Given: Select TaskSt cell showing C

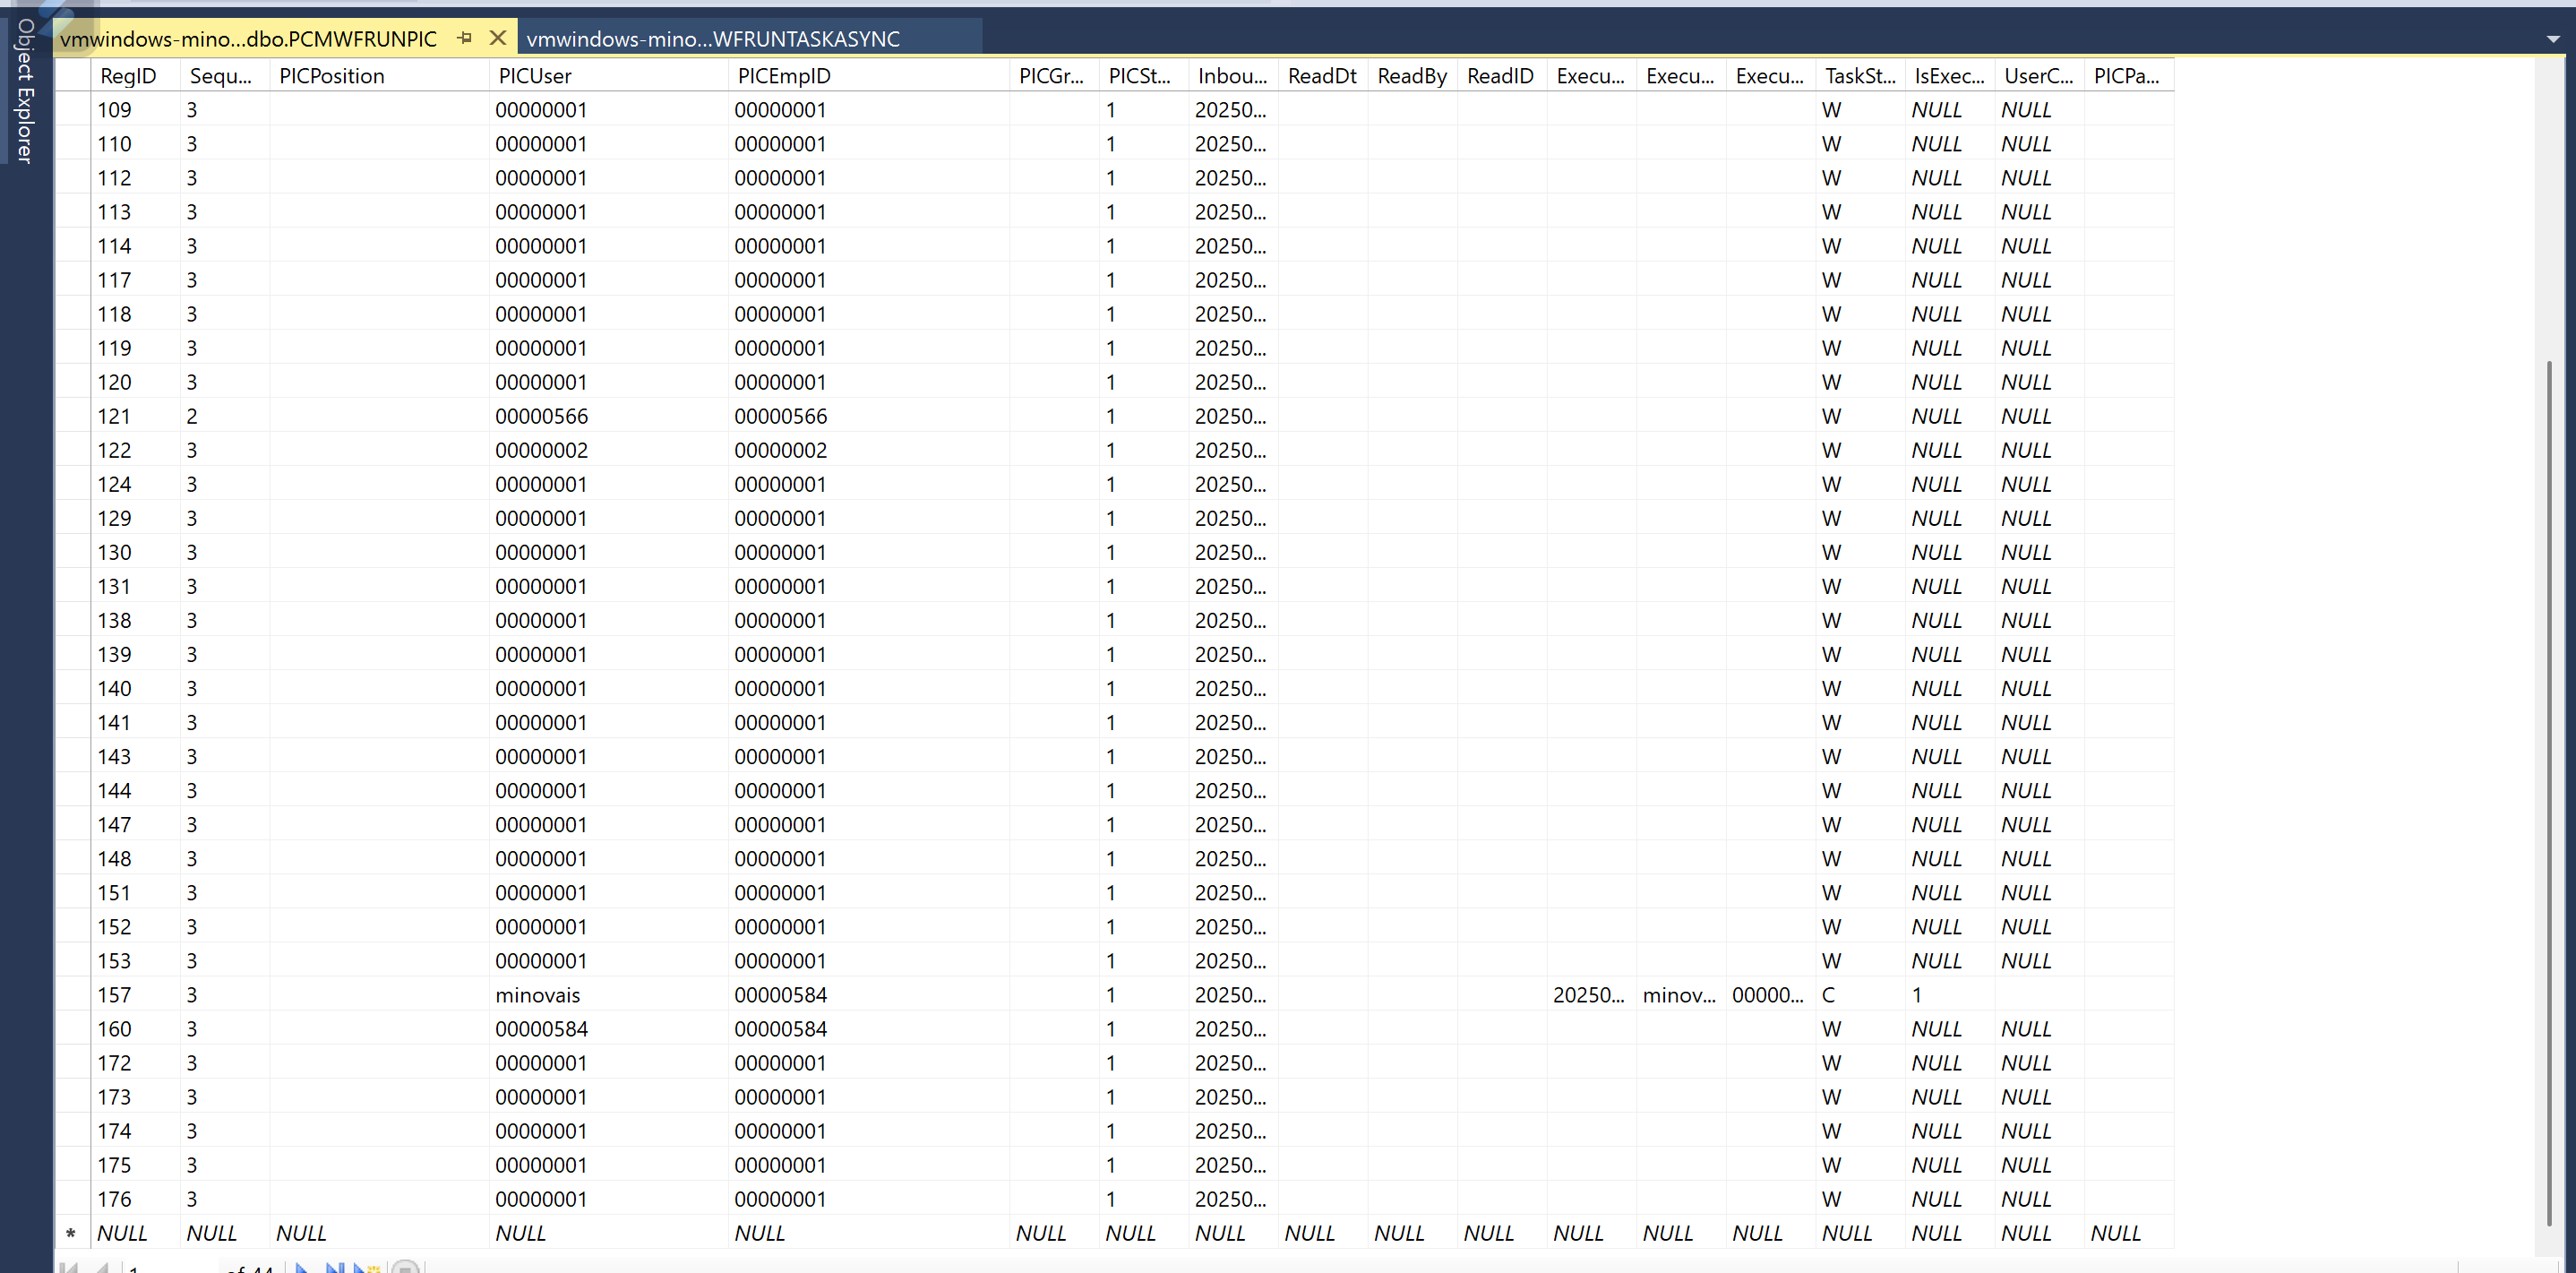Looking at the screenshot, I should [1860, 995].
